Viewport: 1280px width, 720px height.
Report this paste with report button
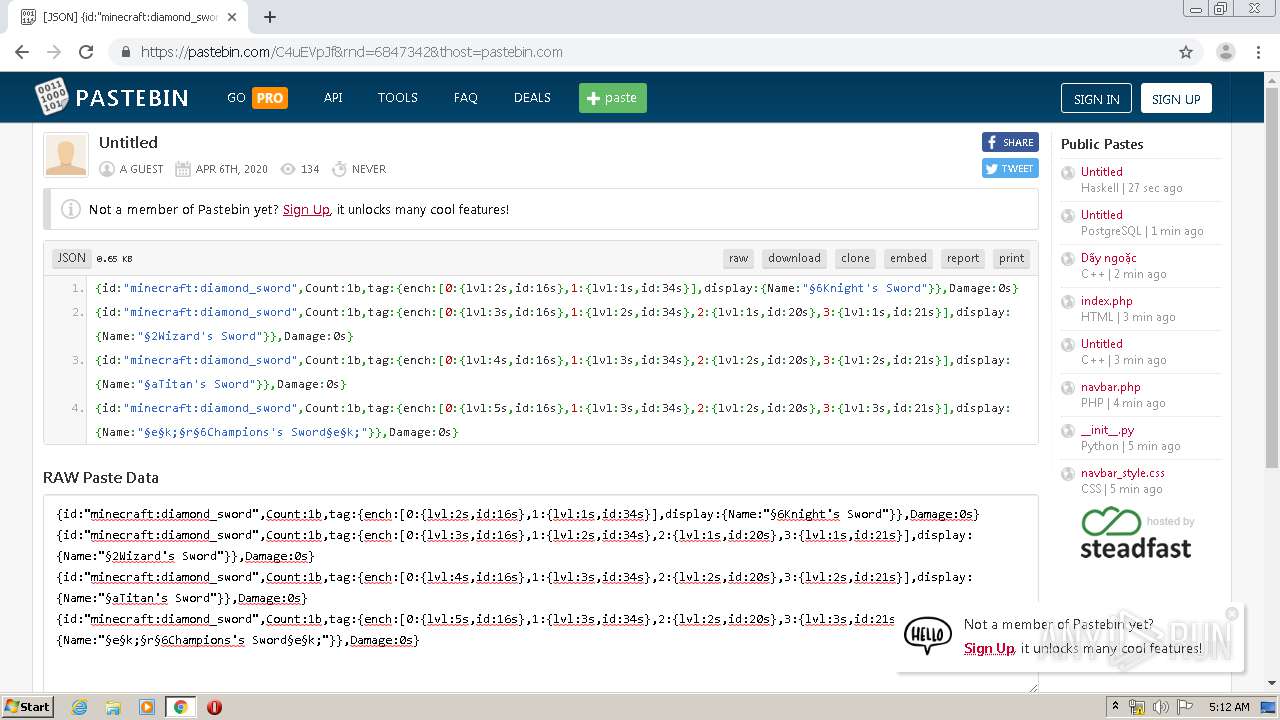(x=963, y=258)
